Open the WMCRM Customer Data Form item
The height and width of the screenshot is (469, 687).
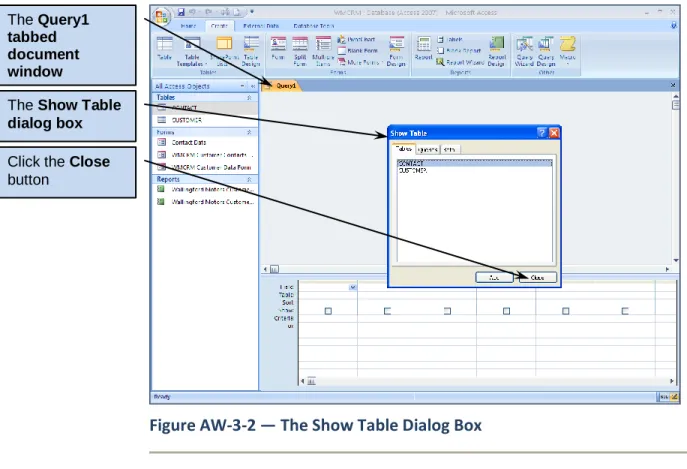(205, 167)
